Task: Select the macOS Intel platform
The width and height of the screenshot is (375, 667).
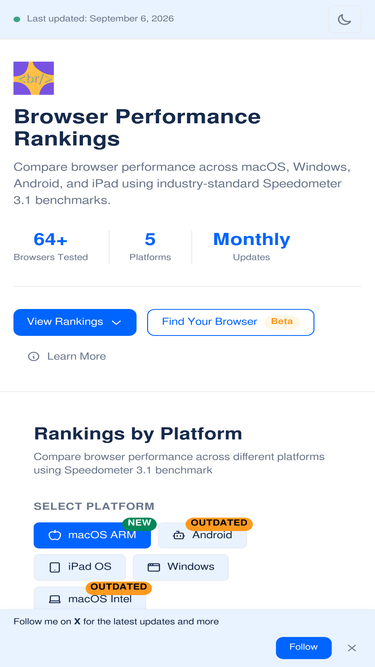Action: [90, 599]
